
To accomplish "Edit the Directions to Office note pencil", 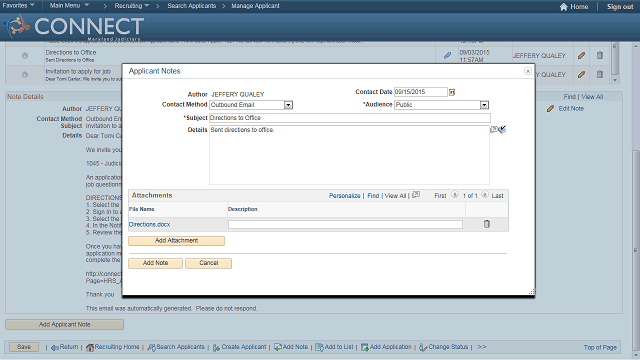I will 581,55.
